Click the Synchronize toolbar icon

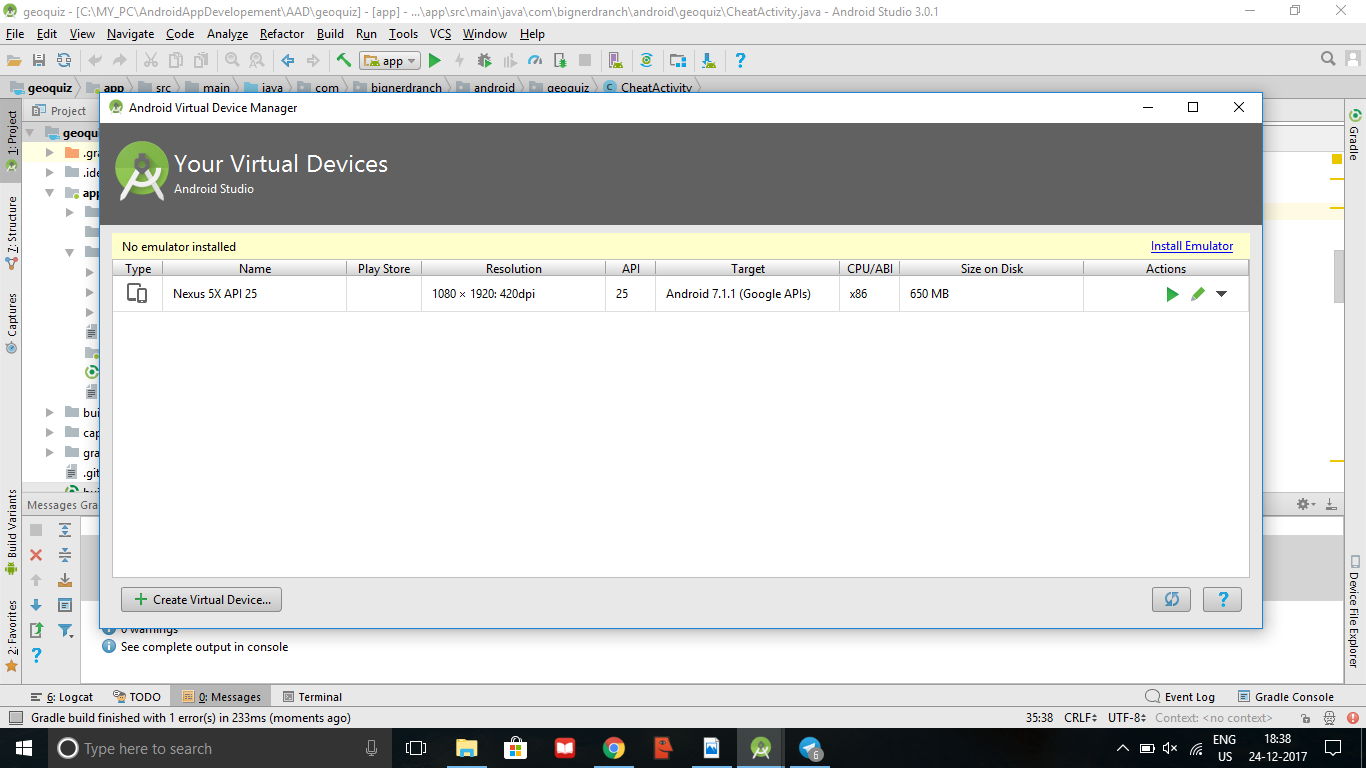click(x=64, y=61)
